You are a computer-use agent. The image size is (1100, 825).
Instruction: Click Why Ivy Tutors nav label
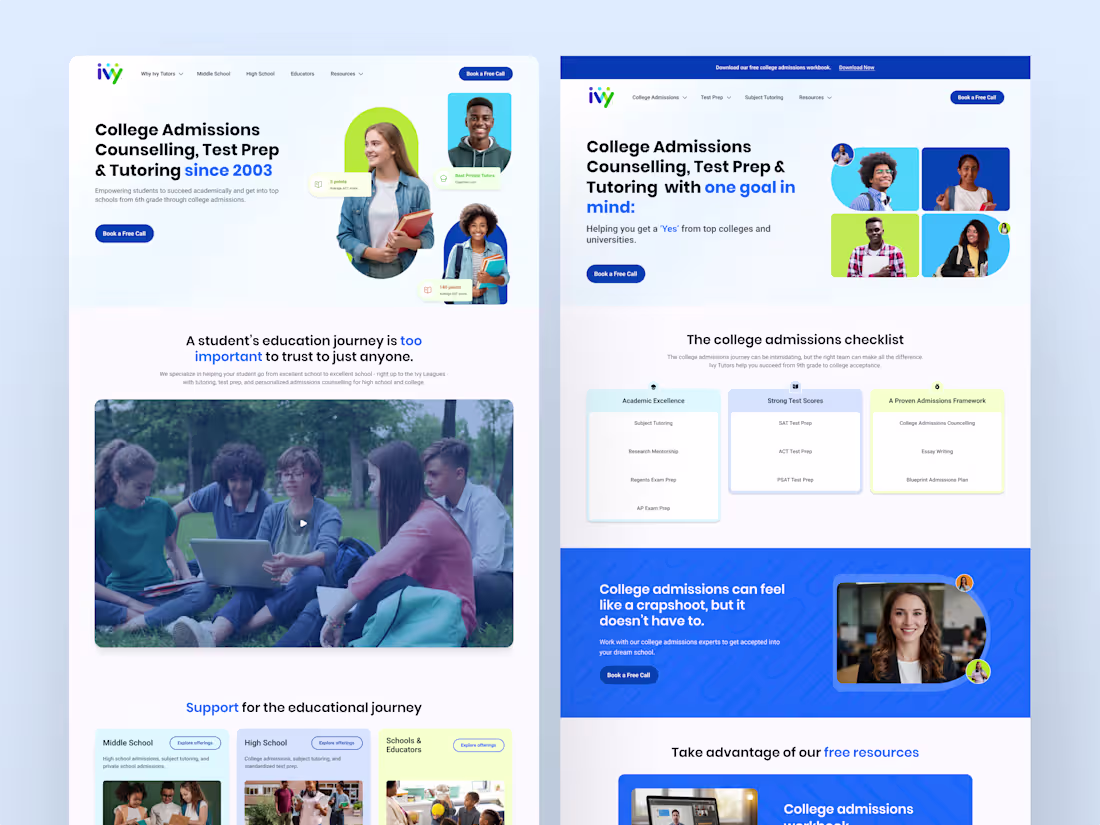tap(158, 74)
